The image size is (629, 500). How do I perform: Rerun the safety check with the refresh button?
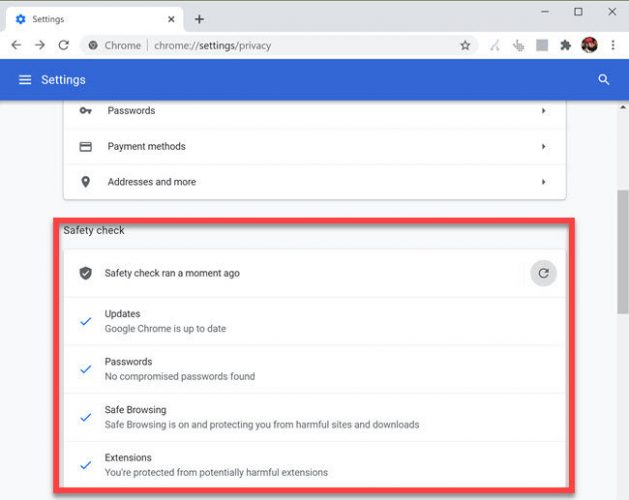point(543,273)
